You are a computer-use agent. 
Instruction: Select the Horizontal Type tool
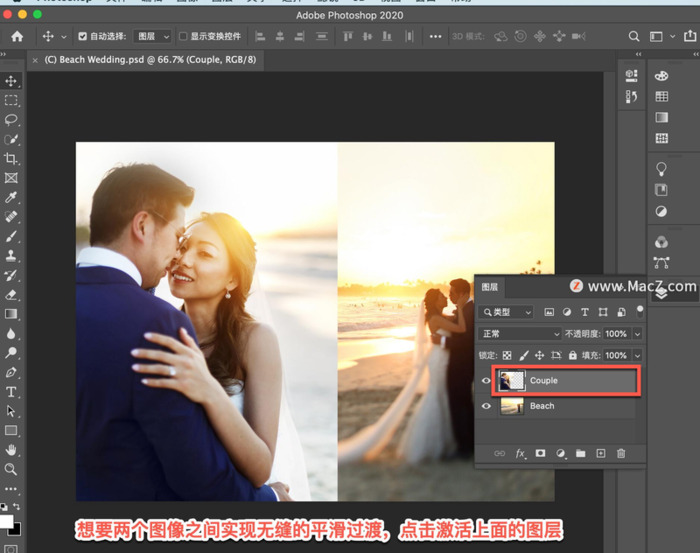pos(11,392)
